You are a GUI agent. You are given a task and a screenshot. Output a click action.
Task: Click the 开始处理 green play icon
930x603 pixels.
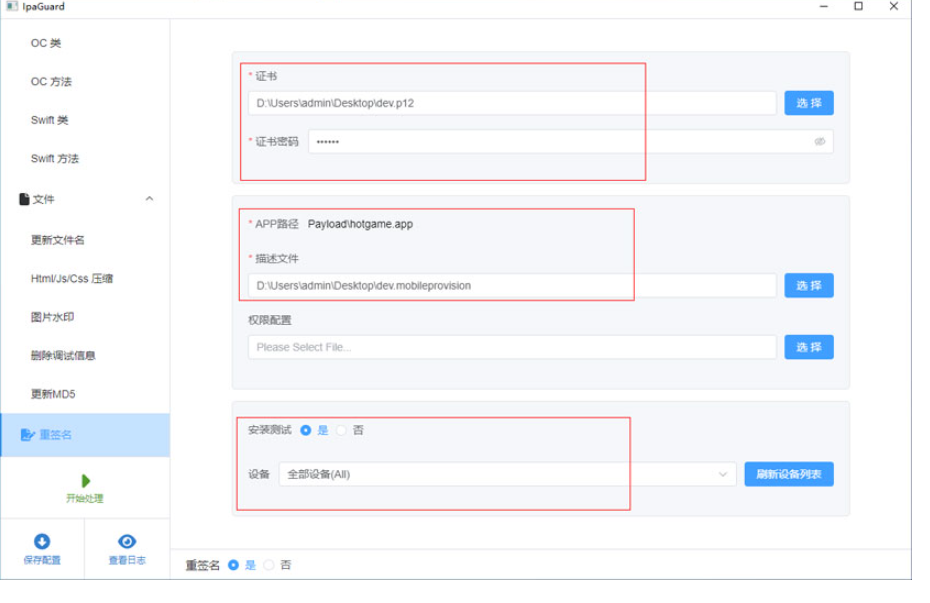(x=85, y=481)
